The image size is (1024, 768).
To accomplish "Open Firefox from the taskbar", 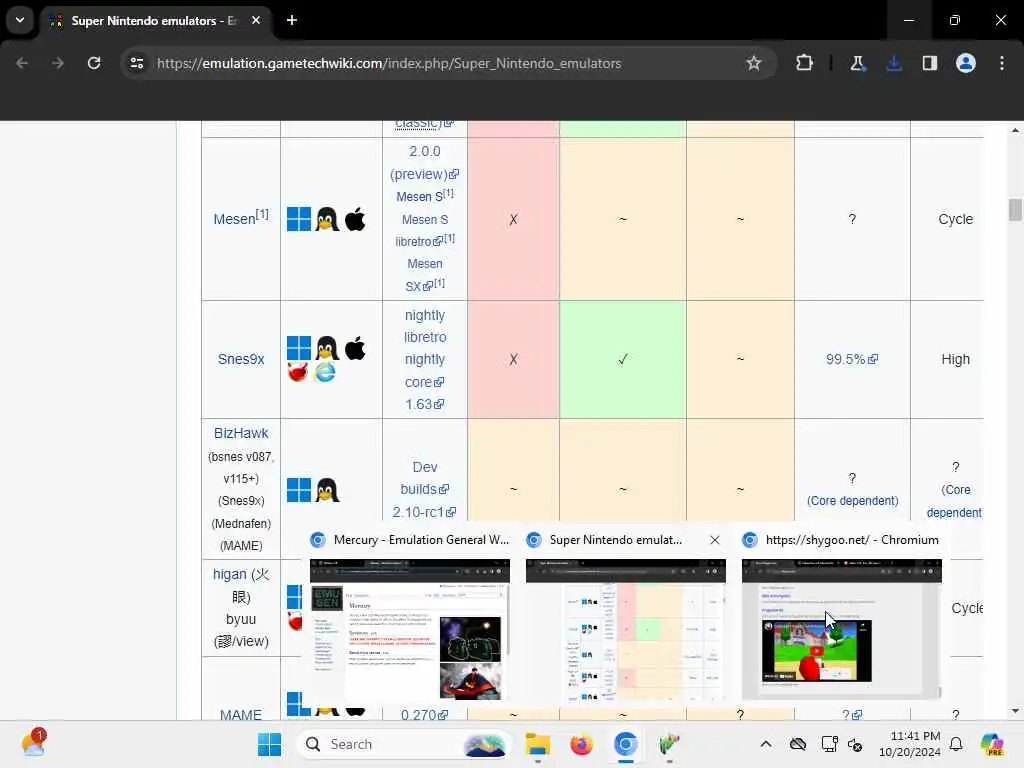I will [x=581, y=744].
